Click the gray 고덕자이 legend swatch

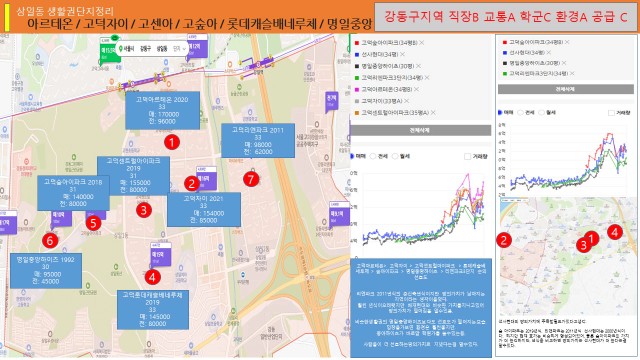[357, 101]
